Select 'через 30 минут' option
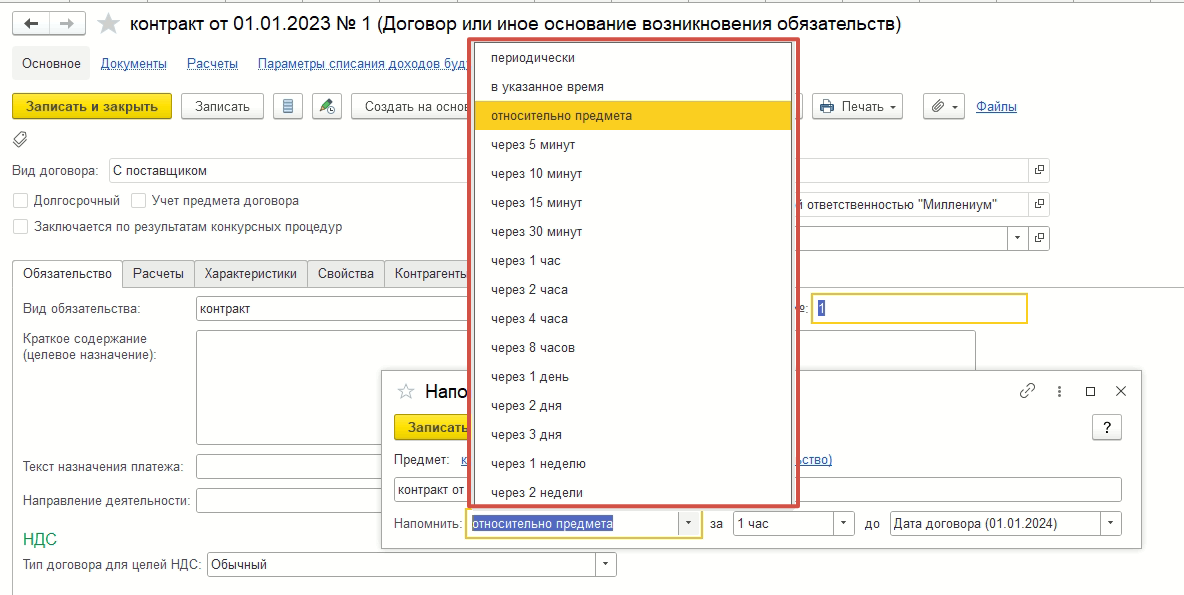Image resolution: width=1184 pixels, height=595 pixels. coord(633,232)
